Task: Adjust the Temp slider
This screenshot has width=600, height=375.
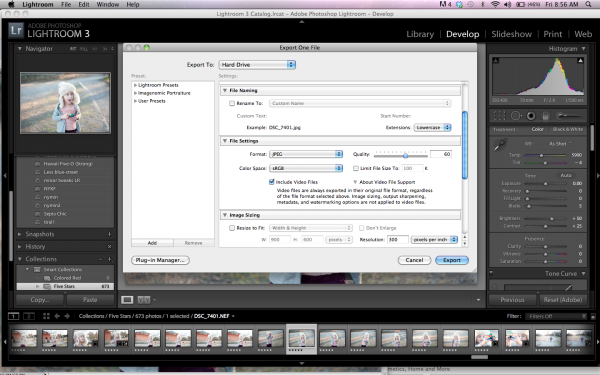Action: 541,155
